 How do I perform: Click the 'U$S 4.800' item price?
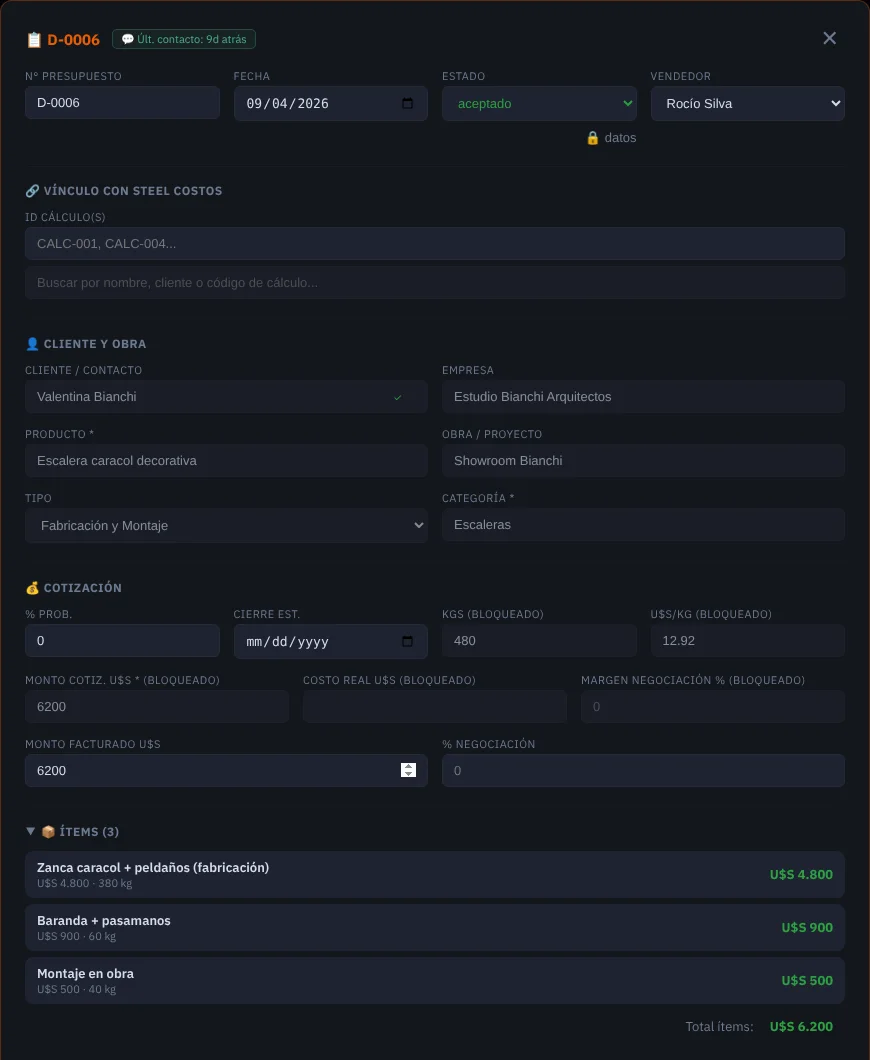[801, 875]
